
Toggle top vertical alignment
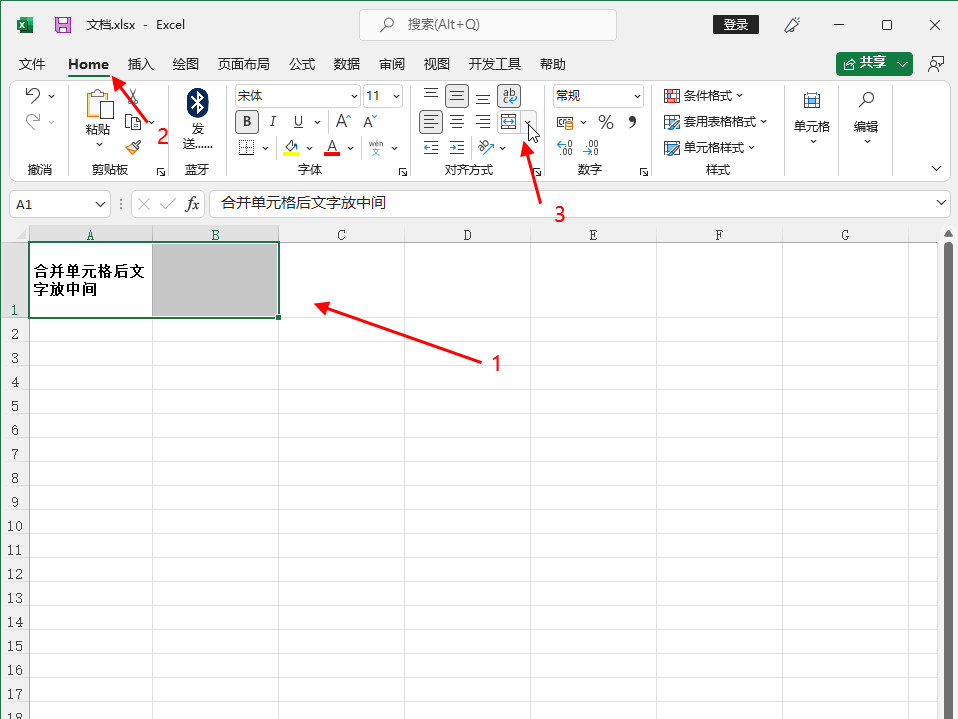click(x=431, y=95)
